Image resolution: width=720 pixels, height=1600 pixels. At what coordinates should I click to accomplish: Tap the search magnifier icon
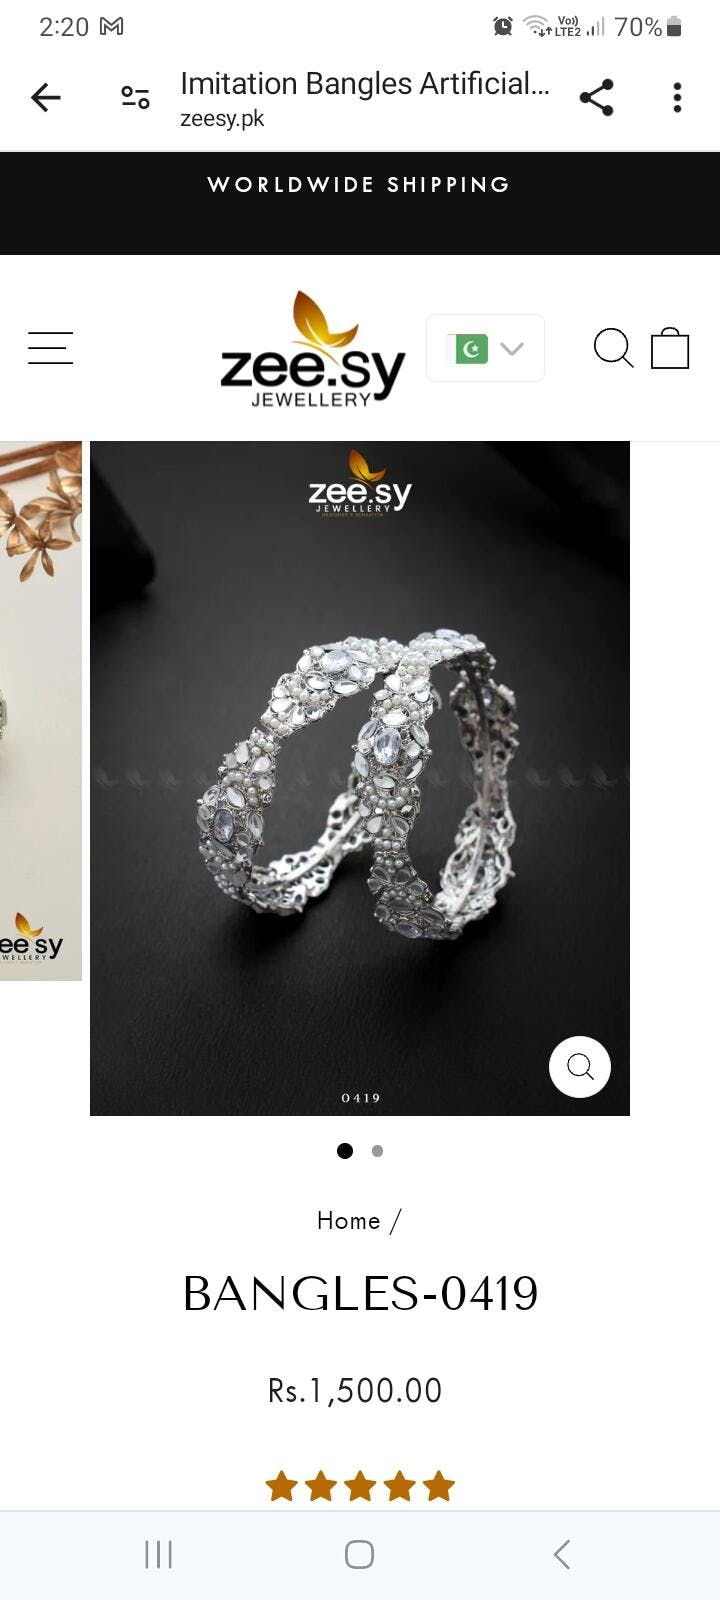coord(613,348)
